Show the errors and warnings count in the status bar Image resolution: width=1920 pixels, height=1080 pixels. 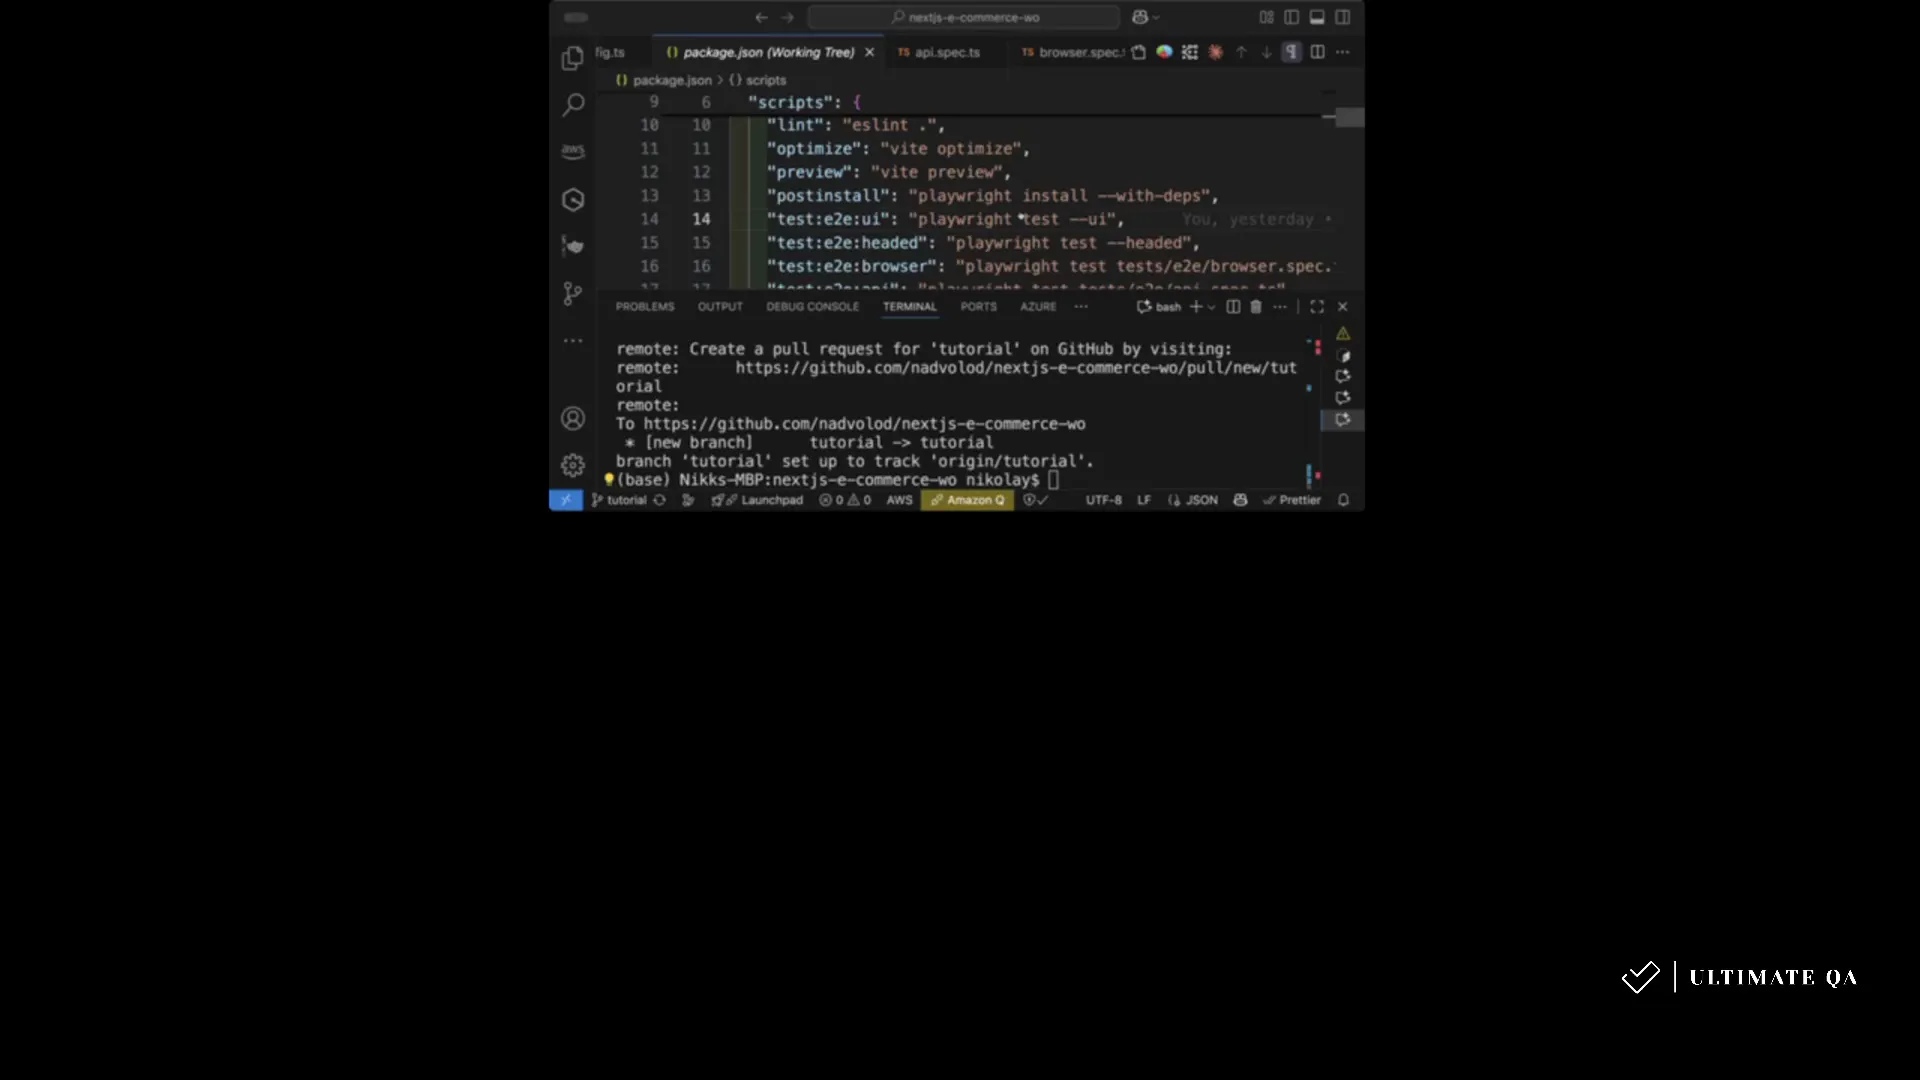845,500
